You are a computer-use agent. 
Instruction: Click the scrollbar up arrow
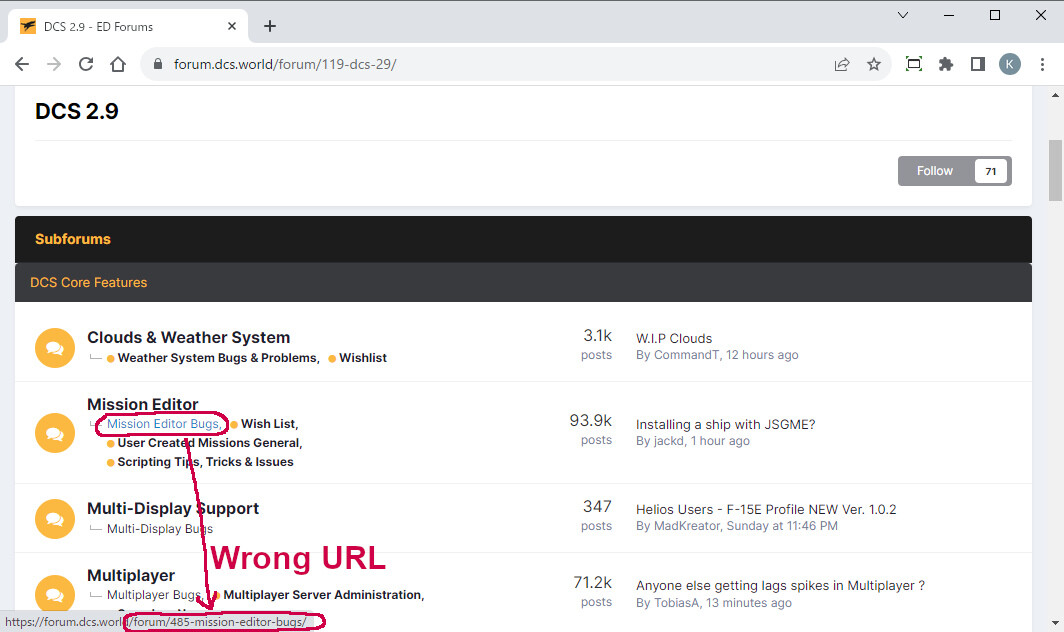coord(1055,96)
